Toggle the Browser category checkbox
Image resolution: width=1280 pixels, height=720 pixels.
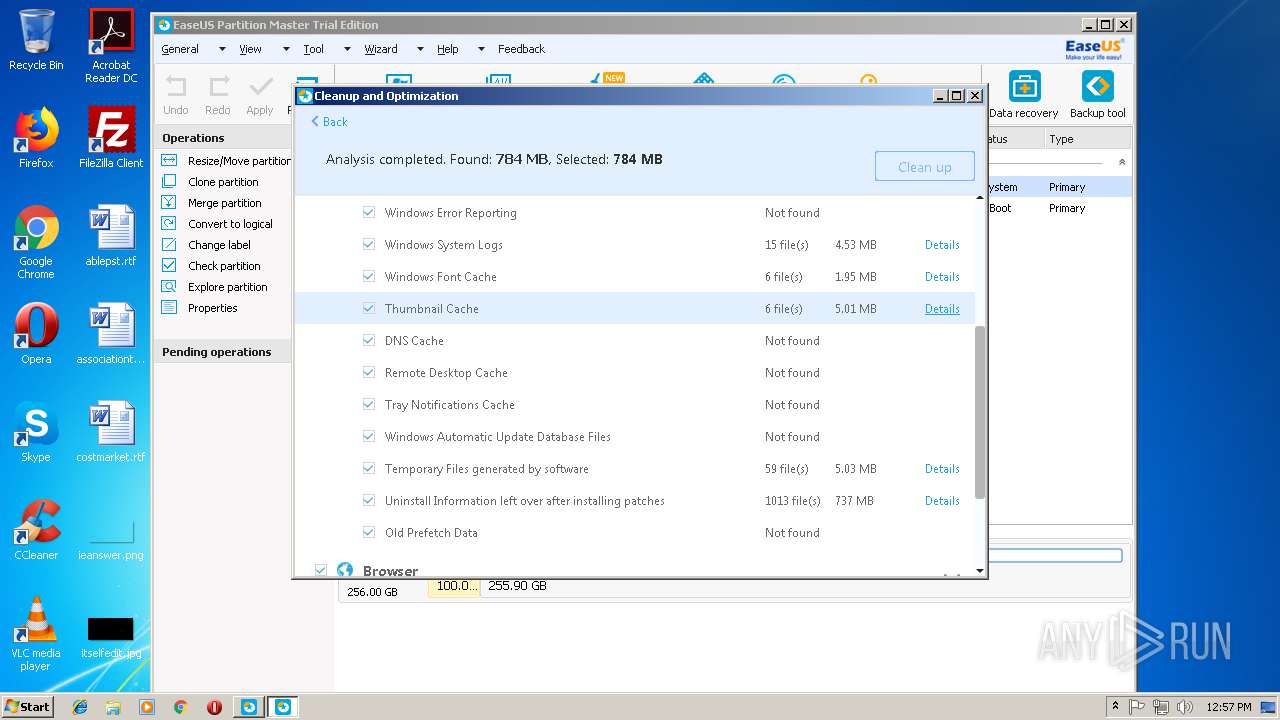[321, 571]
